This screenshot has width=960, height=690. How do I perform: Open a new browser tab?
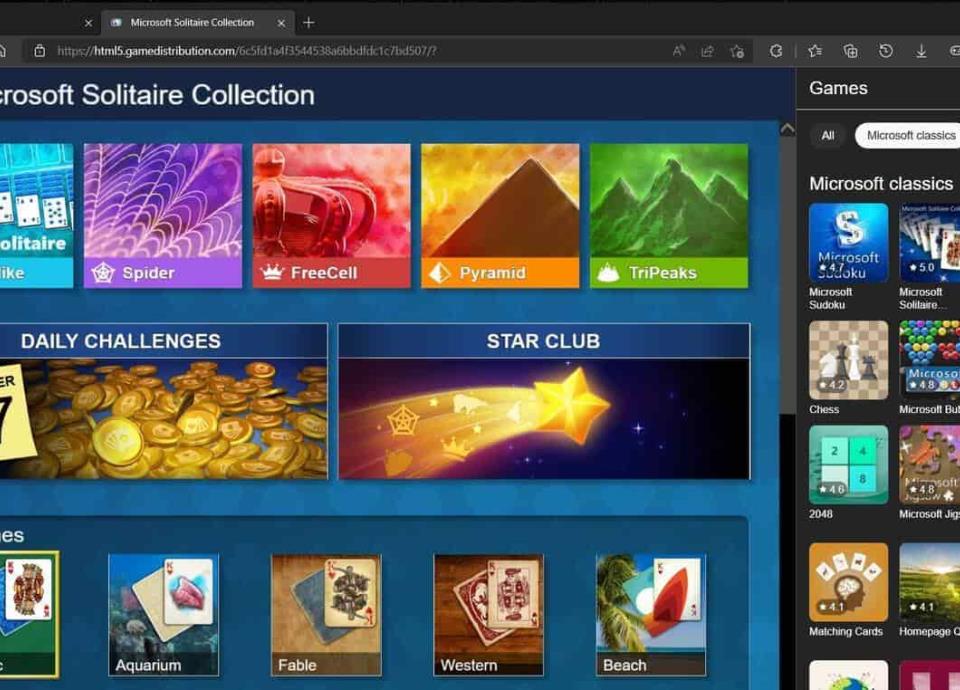(x=308, y=22)
